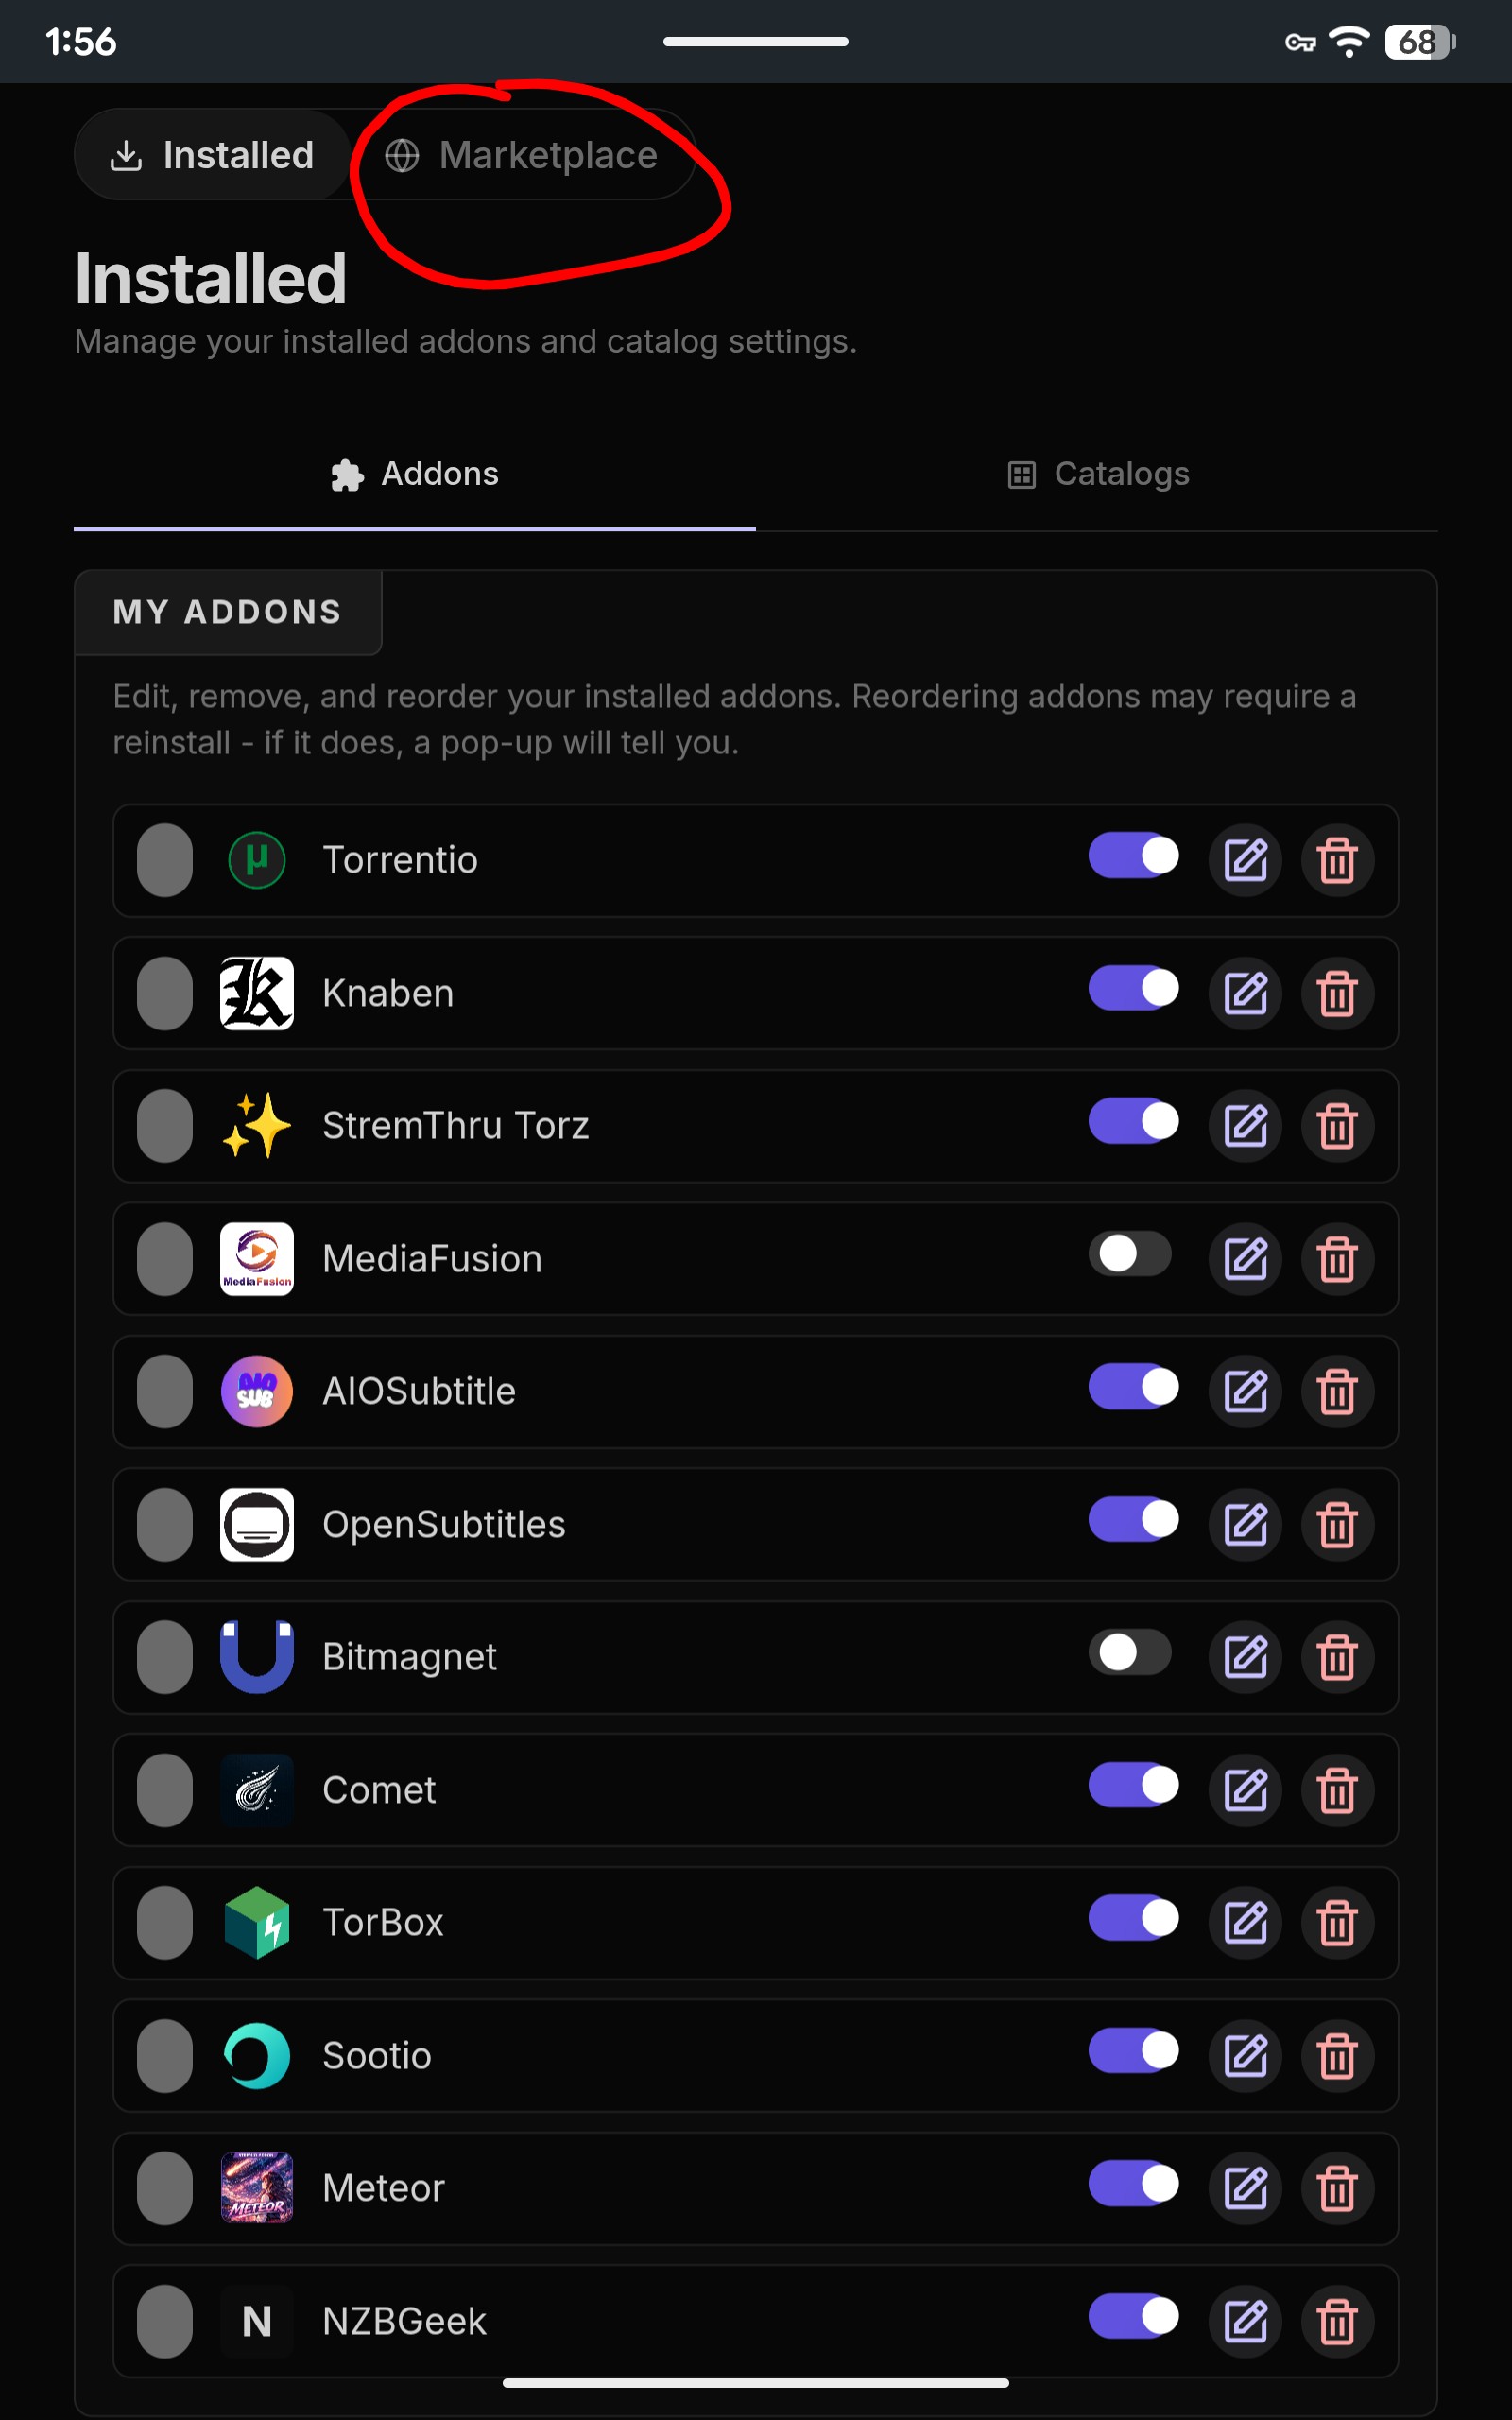This screenshot has height=2420, width=1512.
Task: Grab the Sootio reorder handle
Action: [x=165, y=2055]
